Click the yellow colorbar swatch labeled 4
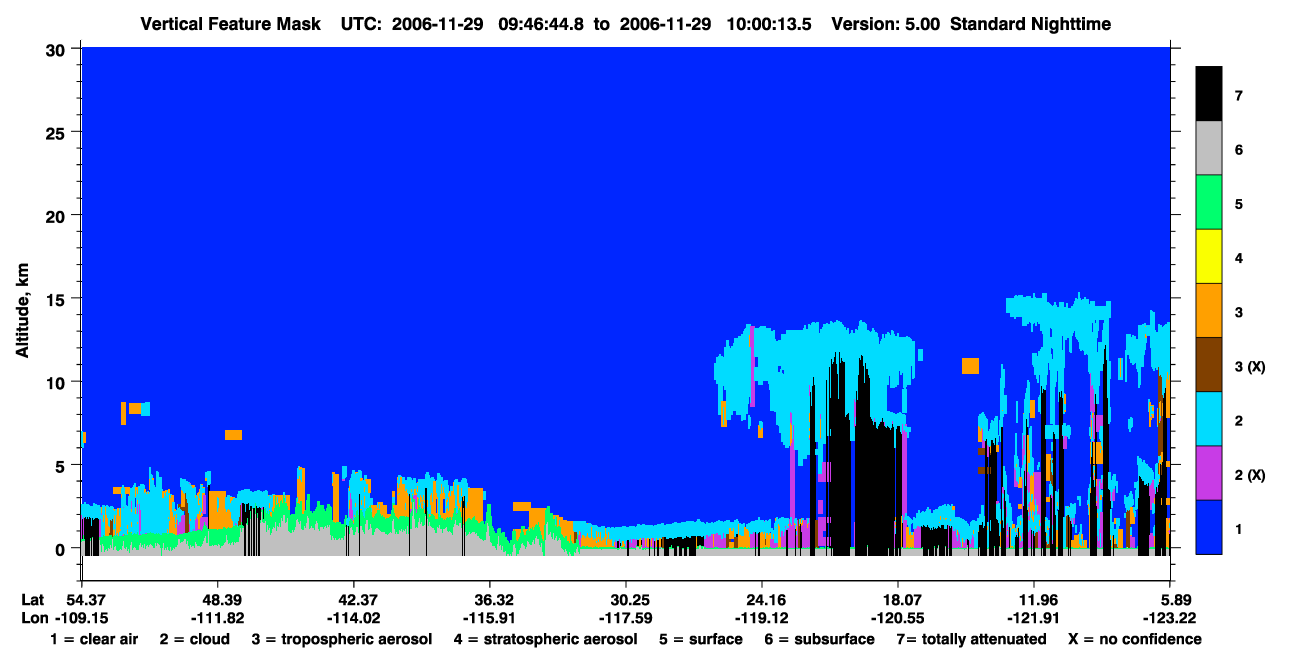 (x=1209, y=256)
